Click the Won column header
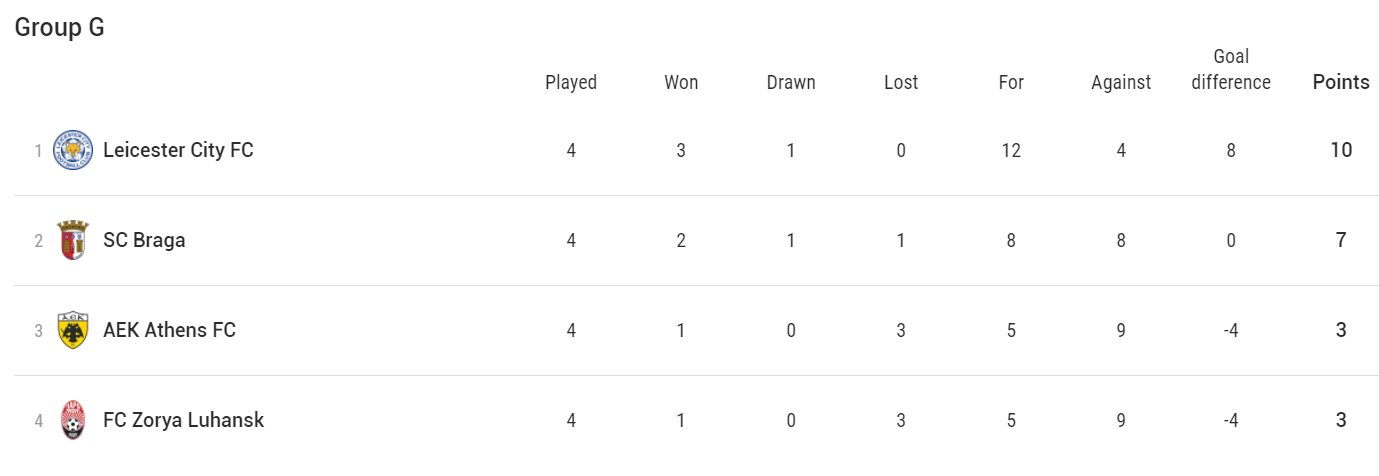This screenshot has width=1379, height=476. pos(681,83)
